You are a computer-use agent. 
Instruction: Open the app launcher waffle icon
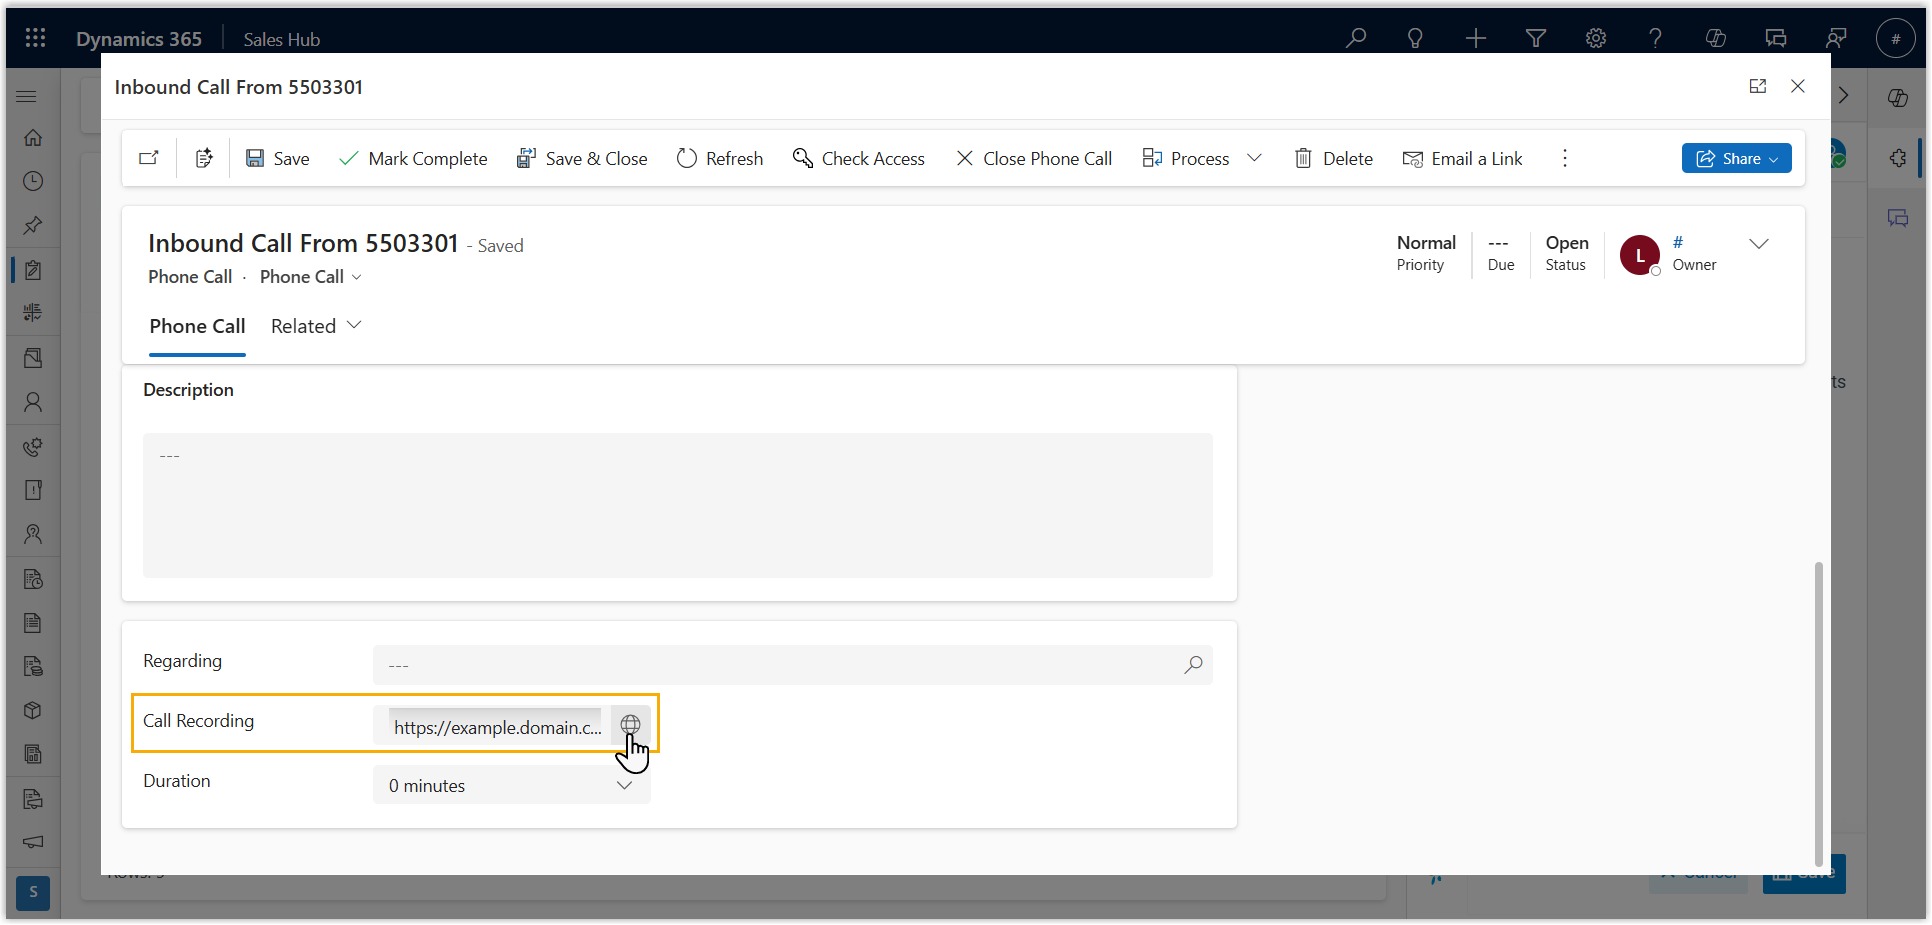point(35,38)
